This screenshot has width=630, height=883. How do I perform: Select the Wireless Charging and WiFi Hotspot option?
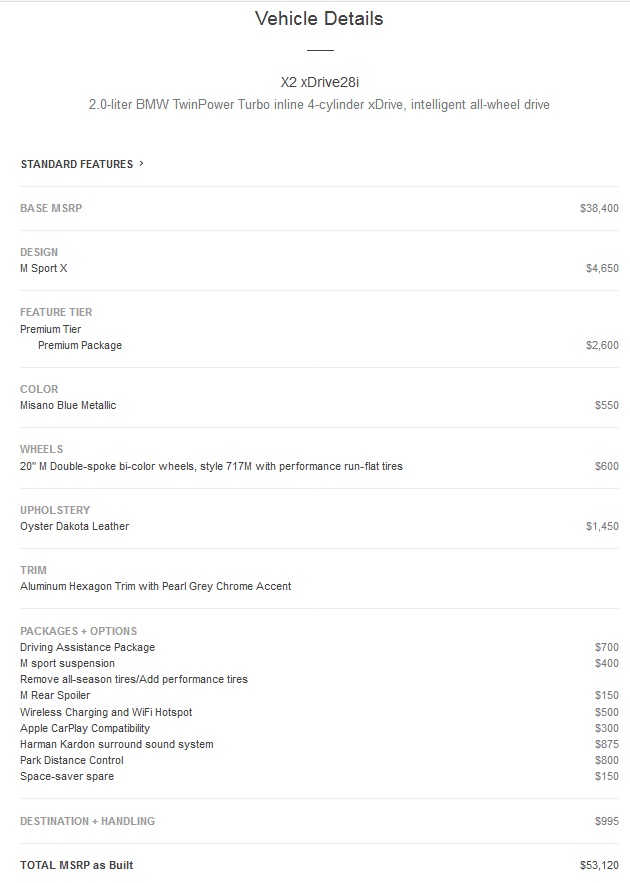click(106, 712)
